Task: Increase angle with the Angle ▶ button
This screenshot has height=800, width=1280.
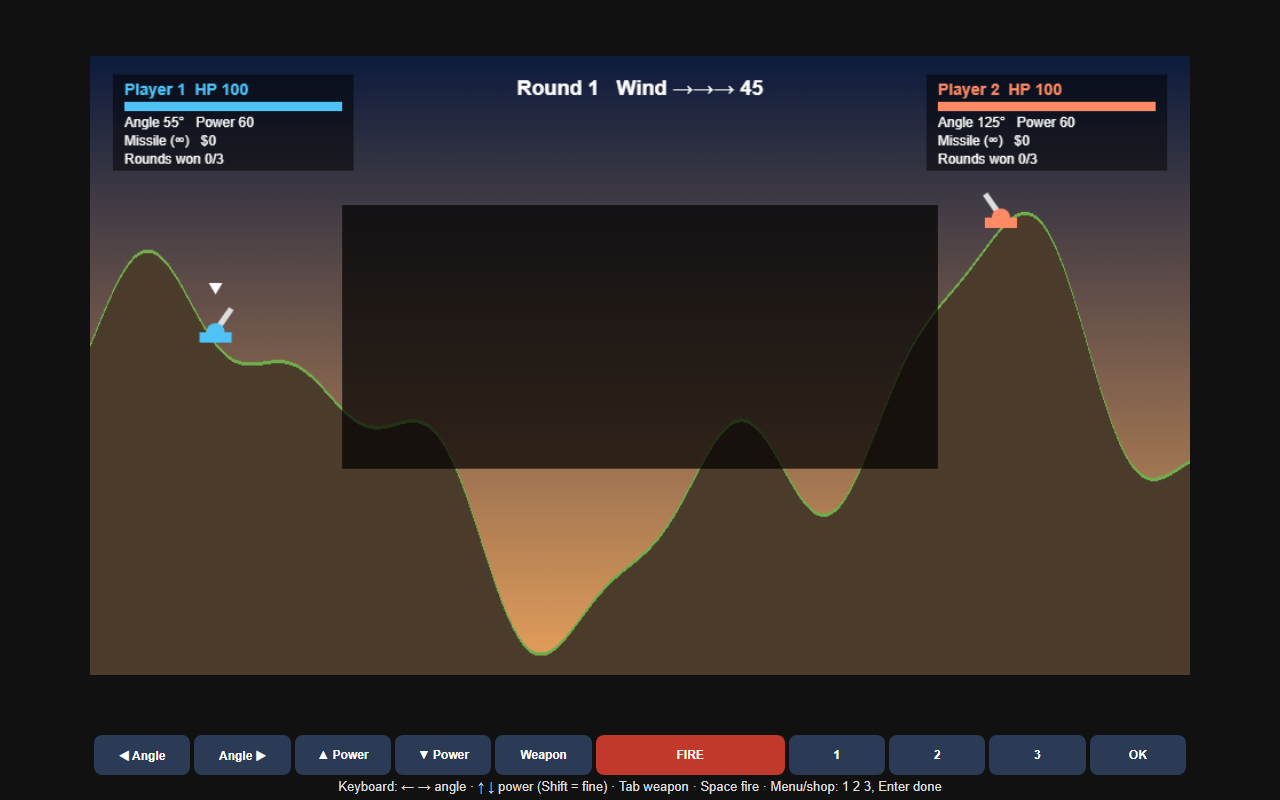Action: (242, 755)
